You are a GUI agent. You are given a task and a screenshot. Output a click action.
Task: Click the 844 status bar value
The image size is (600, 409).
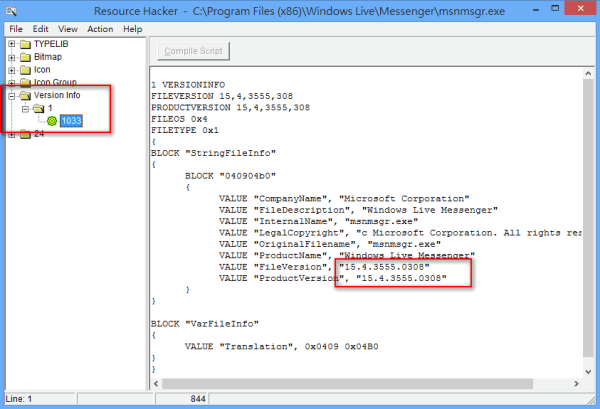coord(198,399)
